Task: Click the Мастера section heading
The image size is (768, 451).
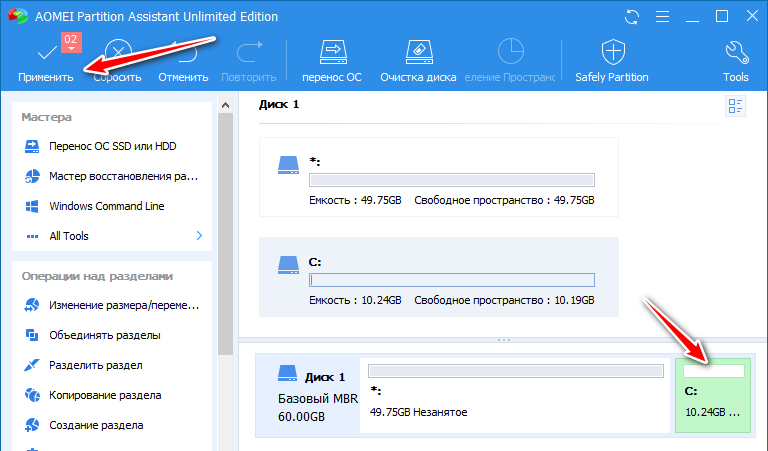Action: pyautogui.click(x=47, y=117)
